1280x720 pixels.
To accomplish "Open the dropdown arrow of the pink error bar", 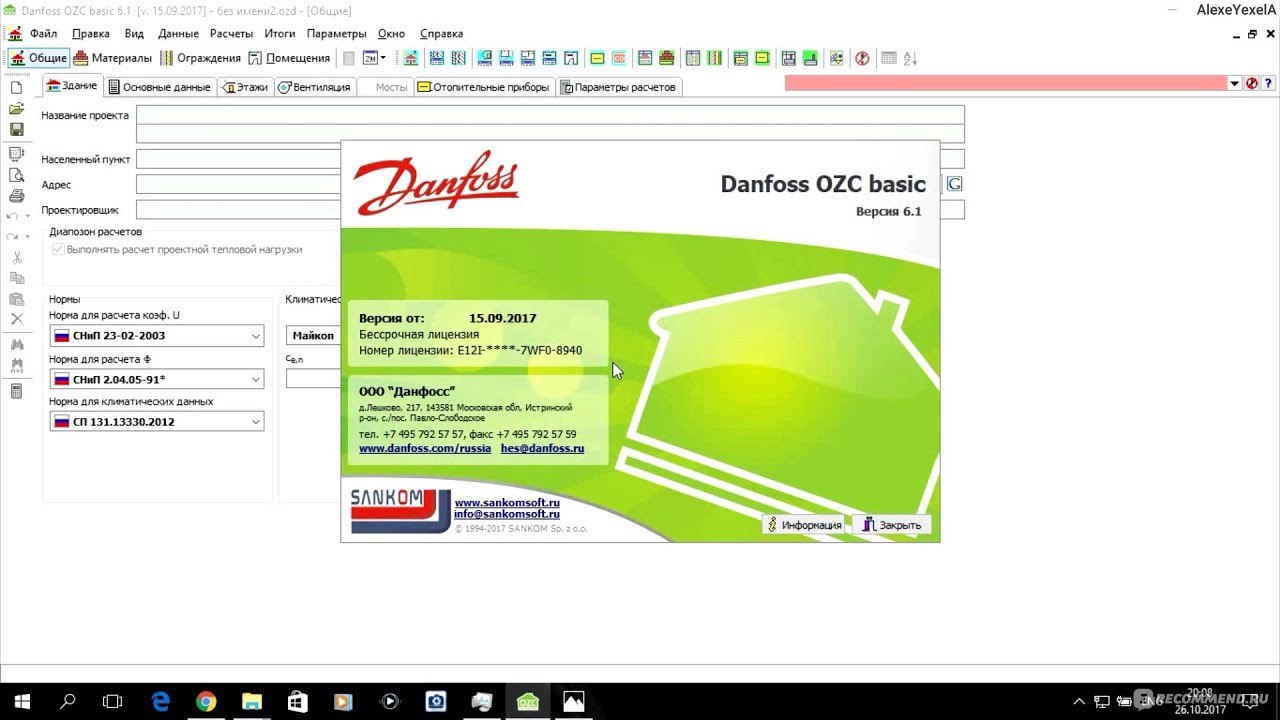I will click(1235, 84).
